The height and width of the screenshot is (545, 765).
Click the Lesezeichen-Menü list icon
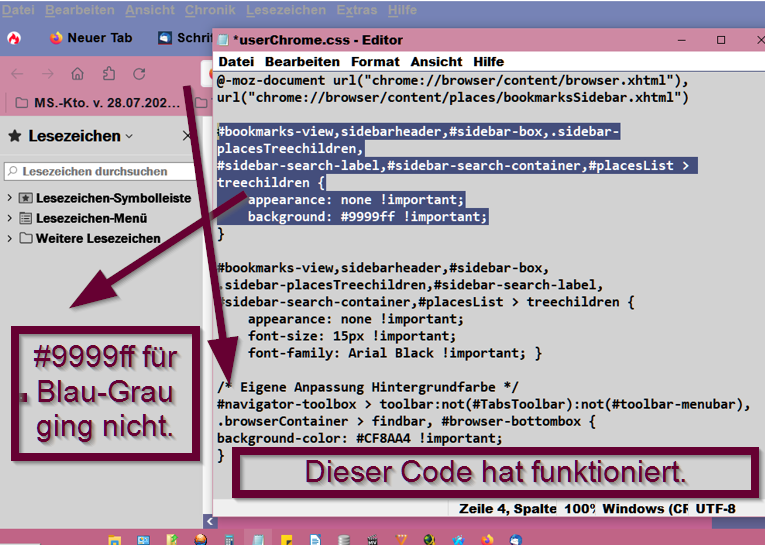pyautogui.click(x=26, y=218)
